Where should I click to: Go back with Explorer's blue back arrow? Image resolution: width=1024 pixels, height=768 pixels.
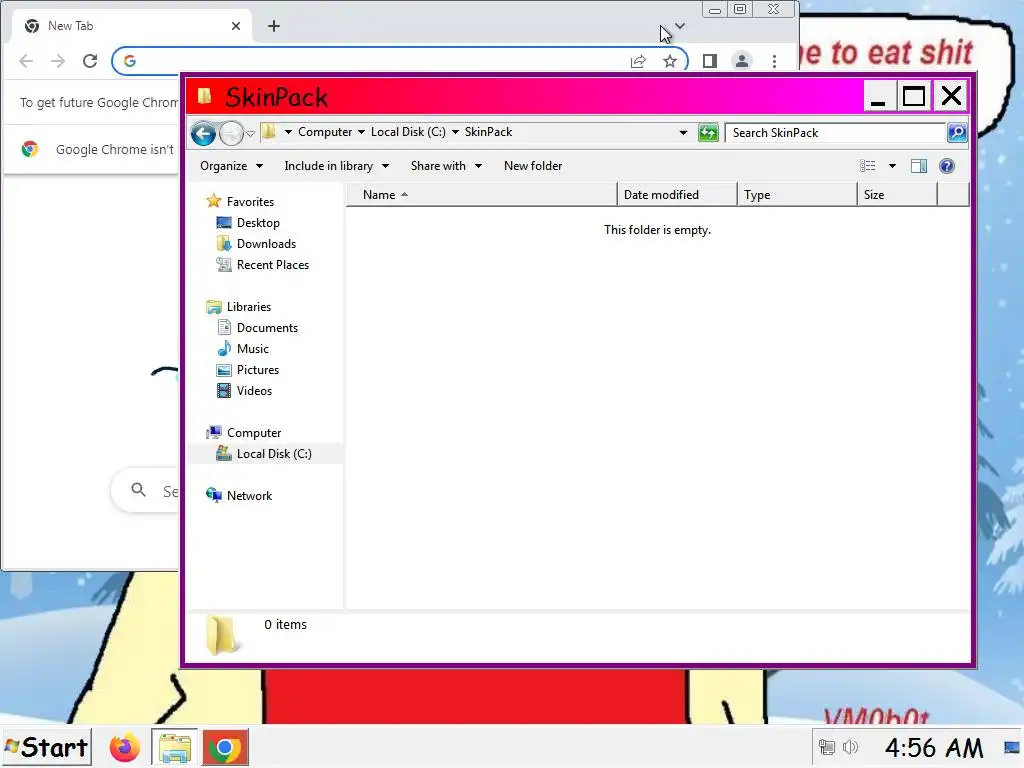pos(203,133)
